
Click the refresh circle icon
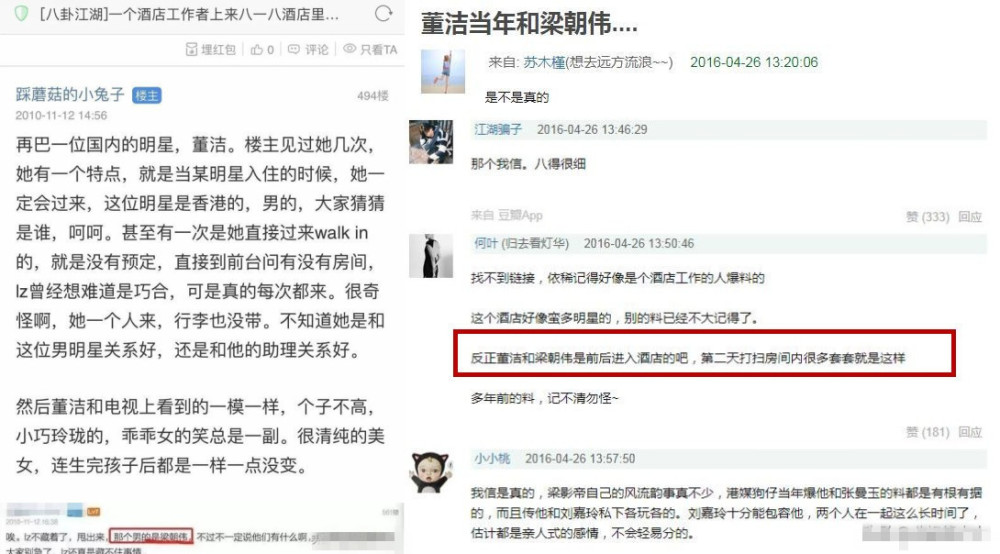[x=383, y=13]
